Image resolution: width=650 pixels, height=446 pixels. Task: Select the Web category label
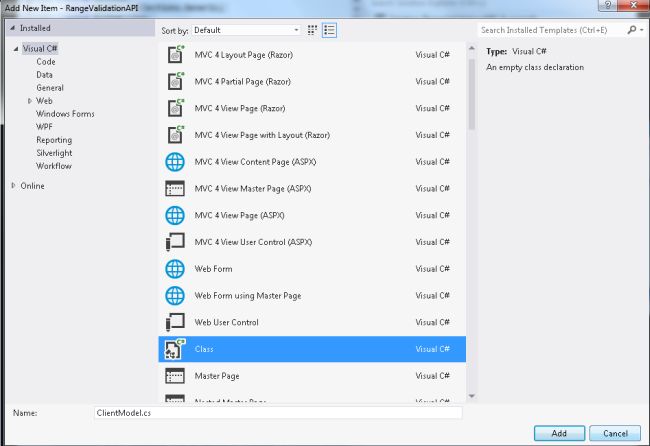click(x=44, y=101)
